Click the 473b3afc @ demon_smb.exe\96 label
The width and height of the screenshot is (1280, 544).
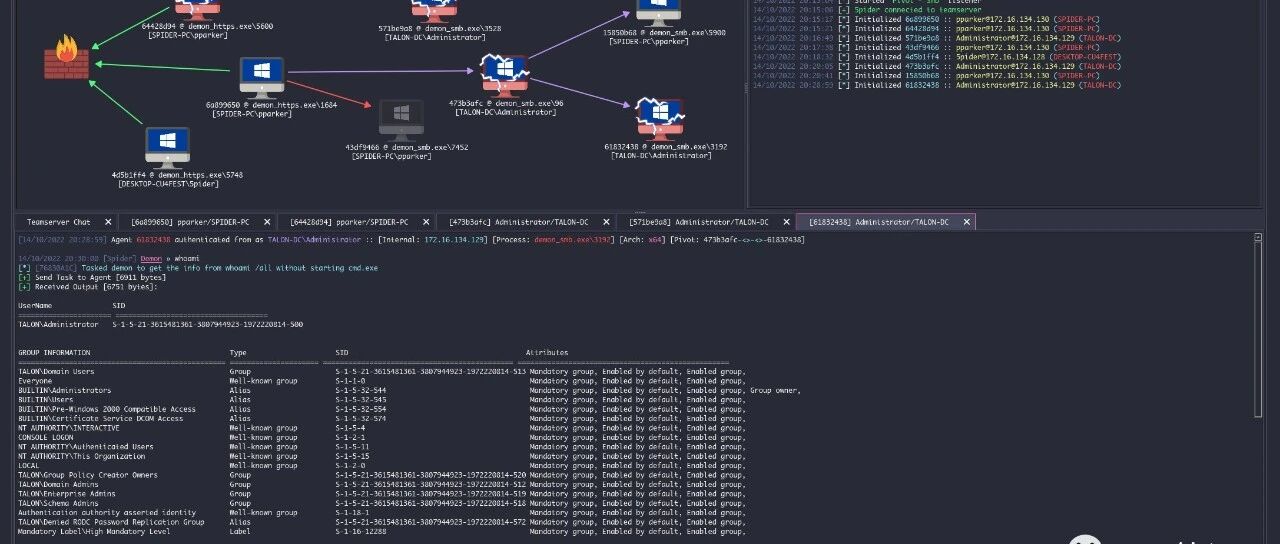[506, 104]
